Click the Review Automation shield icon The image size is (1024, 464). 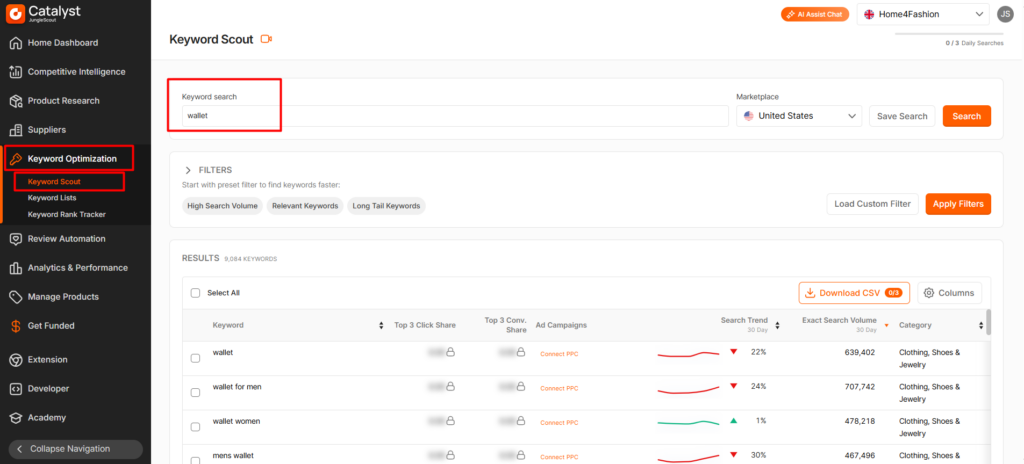pos(16,239)
